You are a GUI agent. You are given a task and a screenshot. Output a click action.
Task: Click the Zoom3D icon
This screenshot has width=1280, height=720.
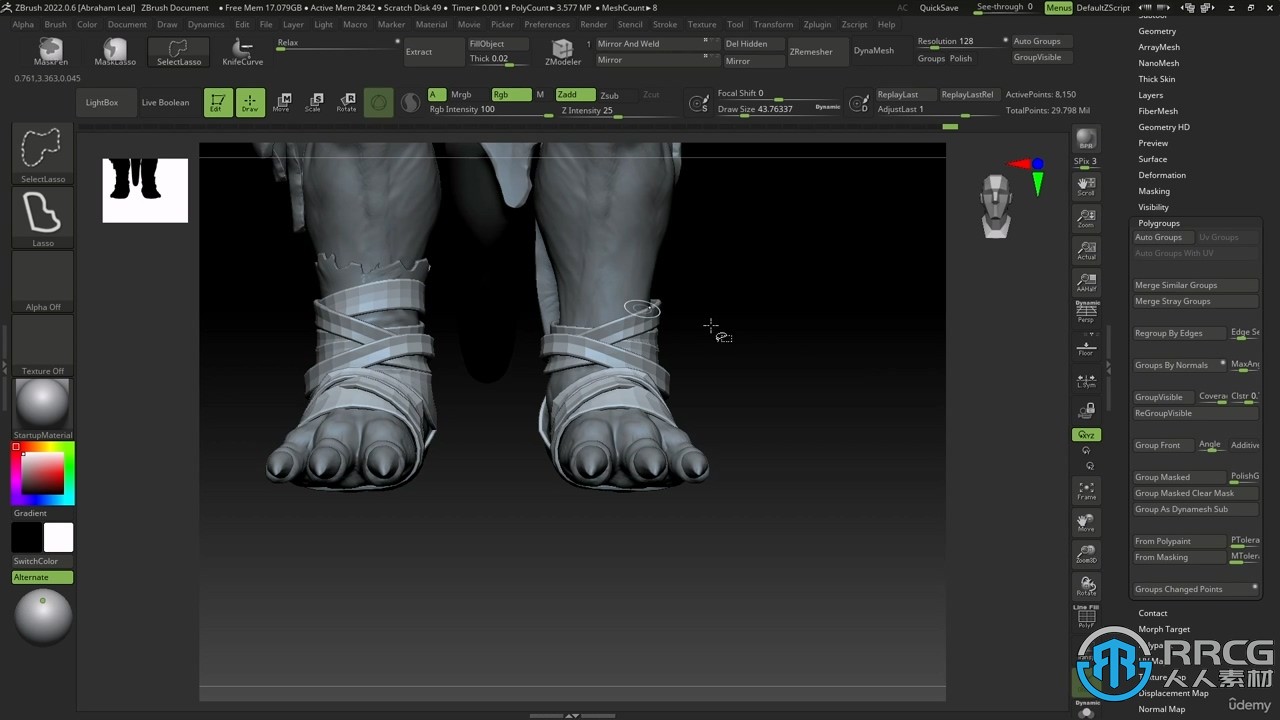pyautogui.click(x=1086, y=554)
